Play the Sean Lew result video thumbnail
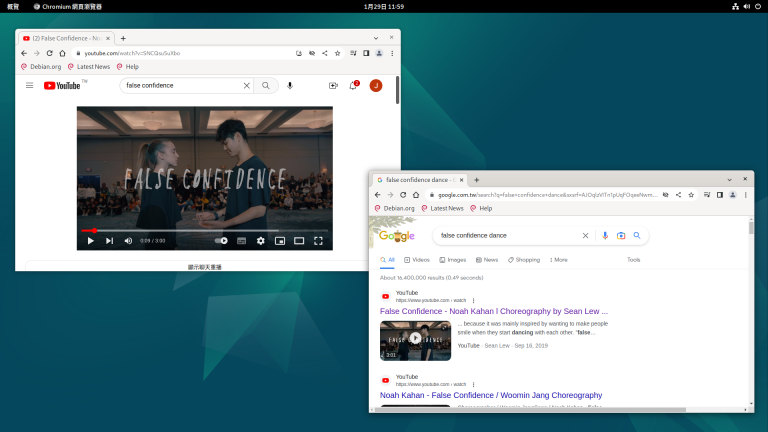This screenshot has height=432, width=768. (415, 341)
